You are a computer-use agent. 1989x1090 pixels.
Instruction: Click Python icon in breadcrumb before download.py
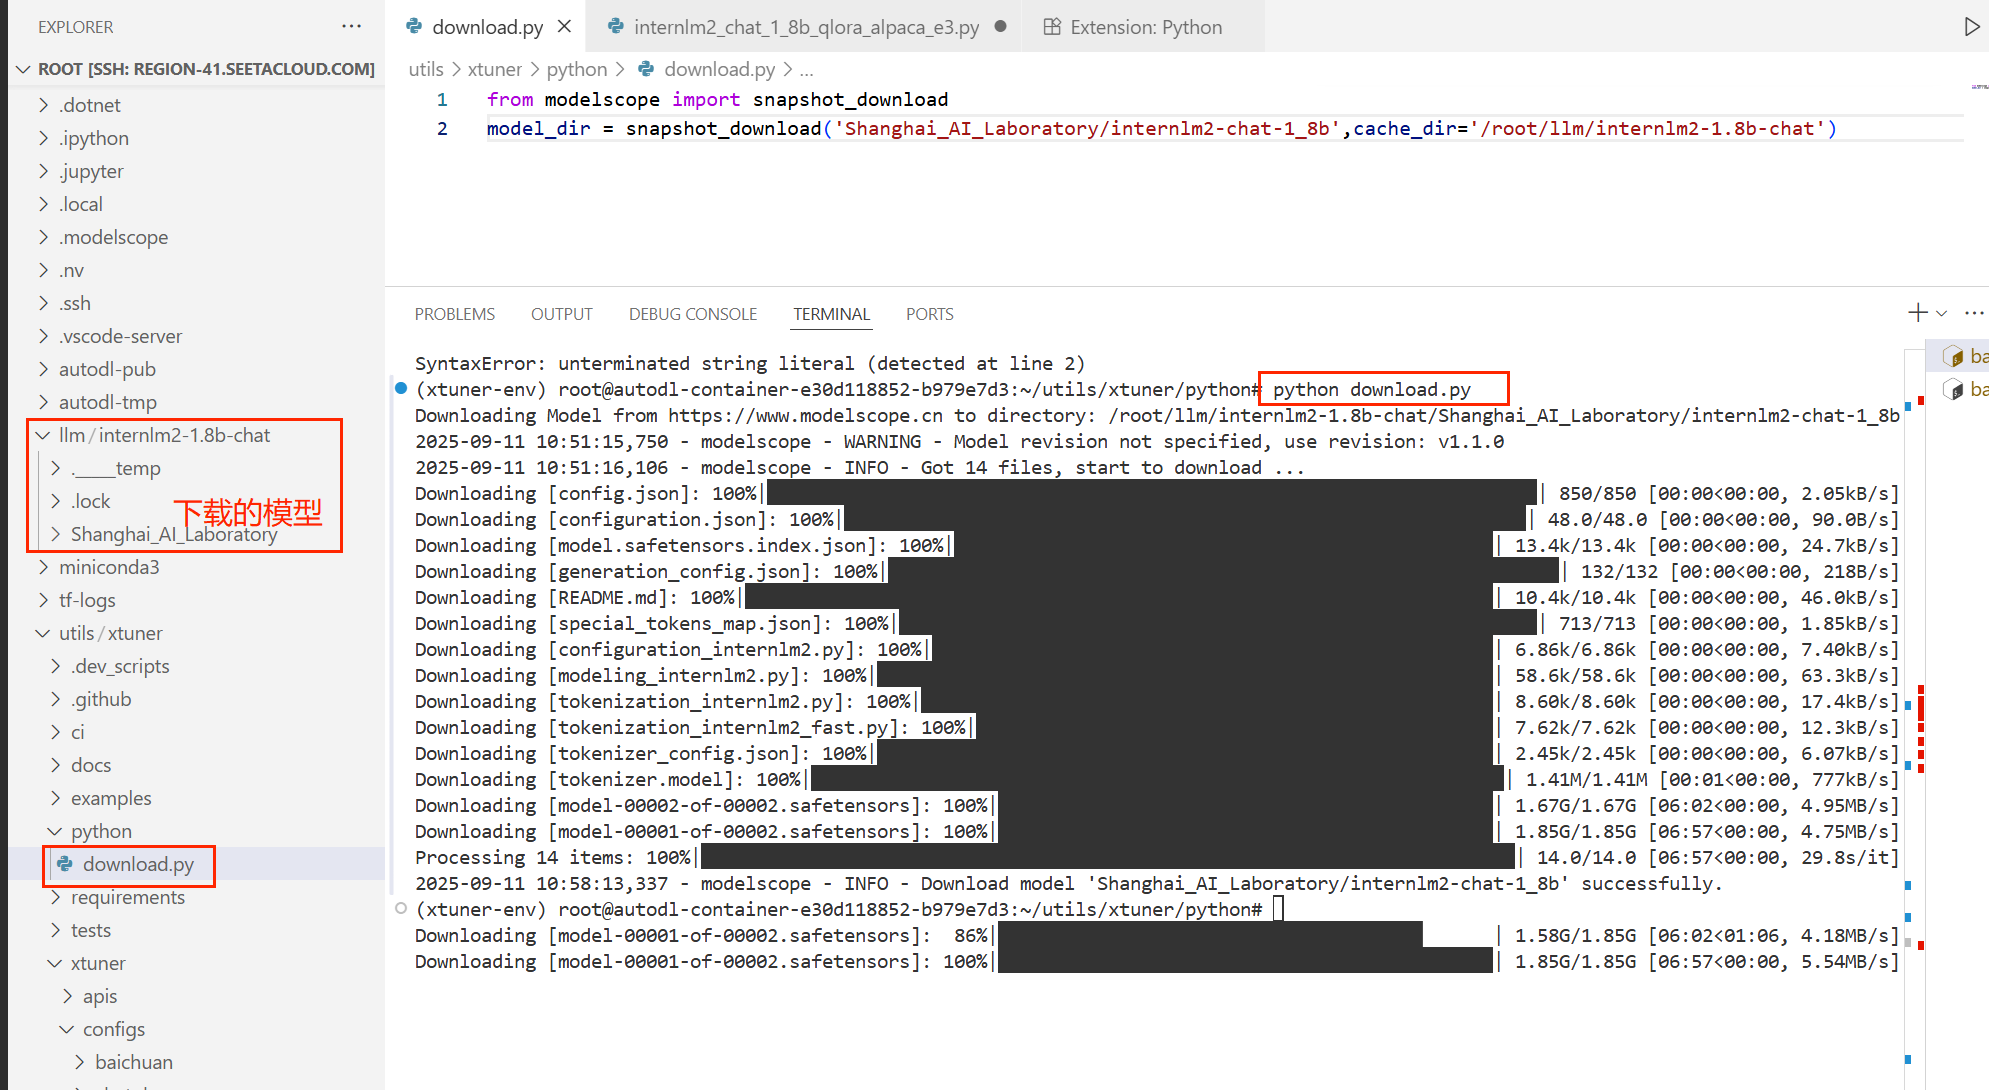[646, 69]
